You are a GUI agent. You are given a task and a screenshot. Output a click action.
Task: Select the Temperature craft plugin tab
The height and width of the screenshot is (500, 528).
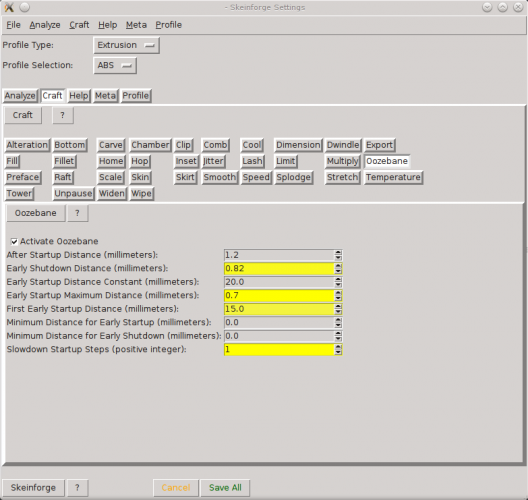[393, 177]
